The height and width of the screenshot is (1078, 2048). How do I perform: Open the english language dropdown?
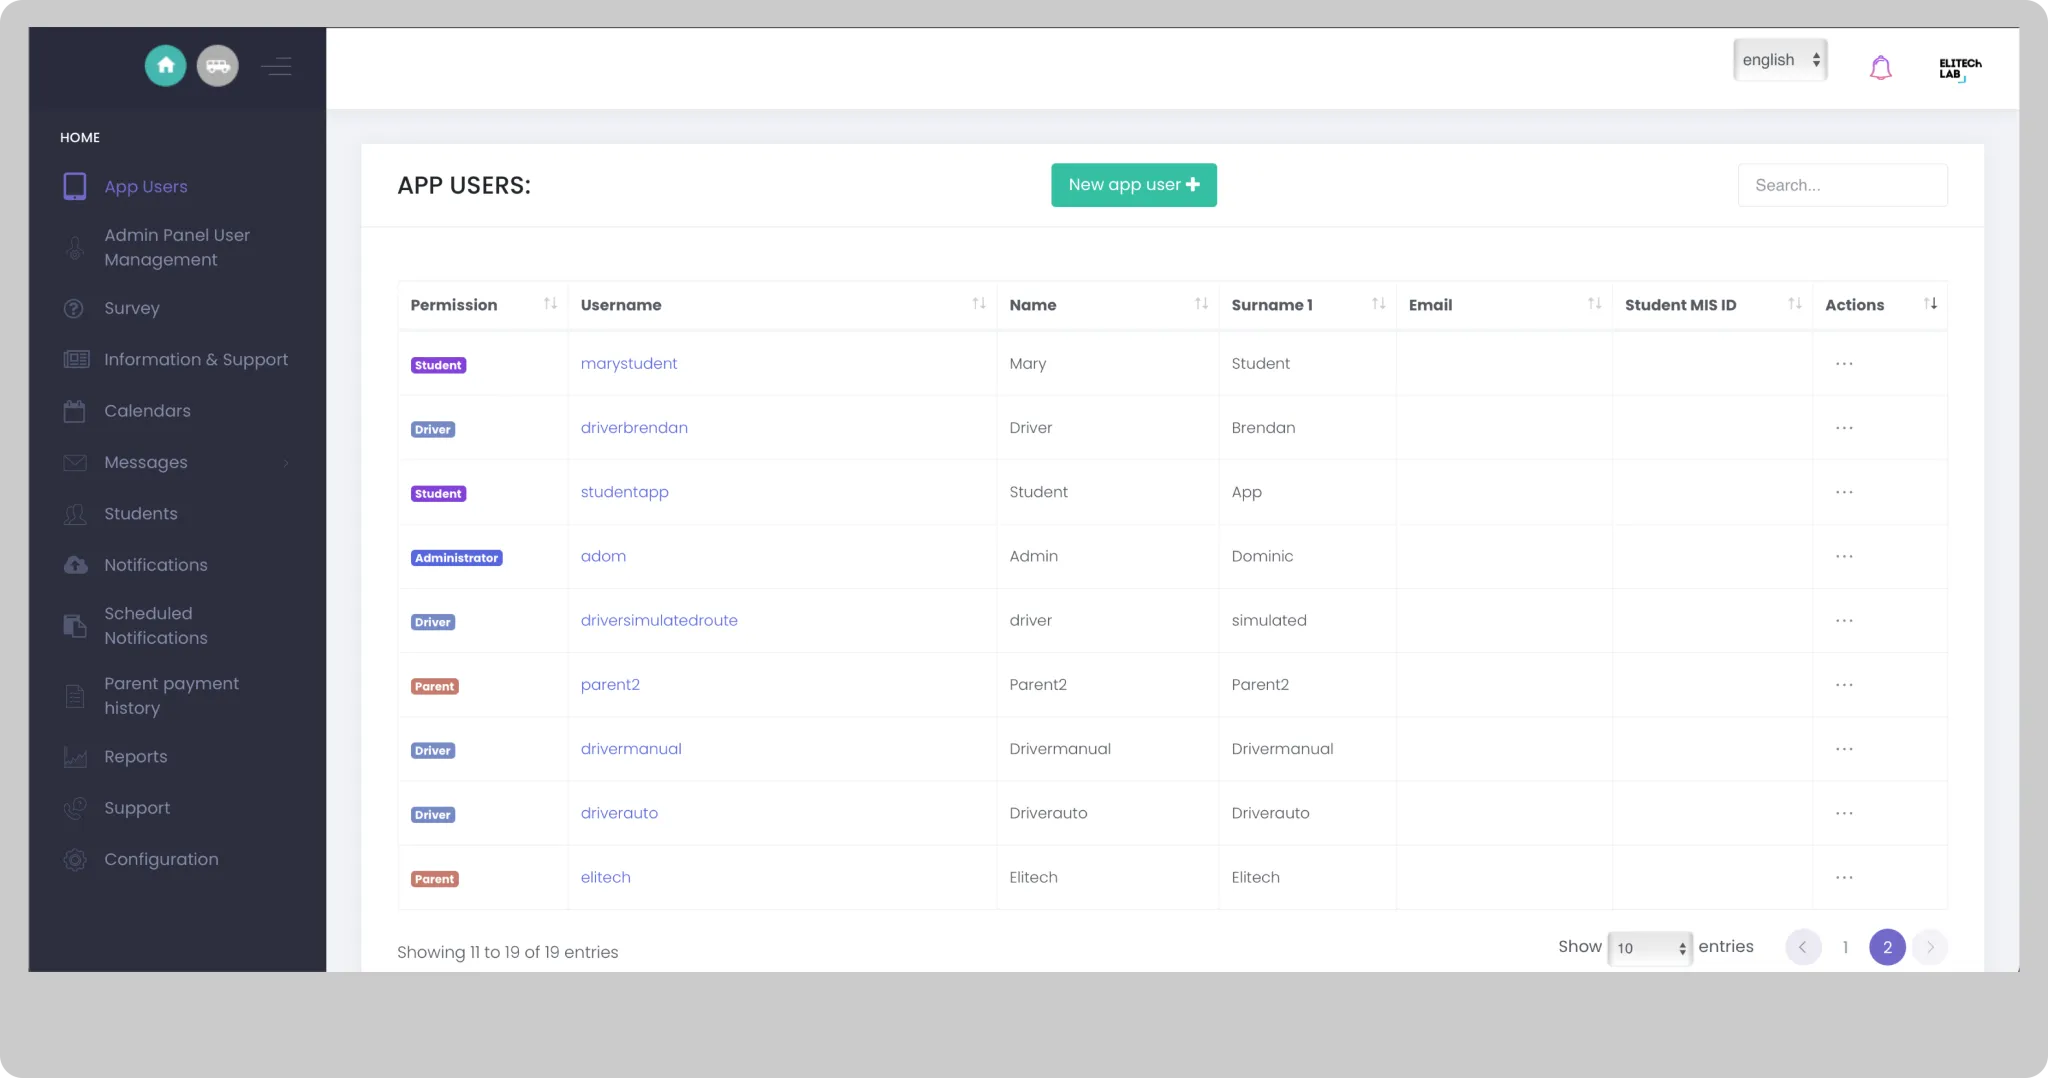pos(1780,60)
